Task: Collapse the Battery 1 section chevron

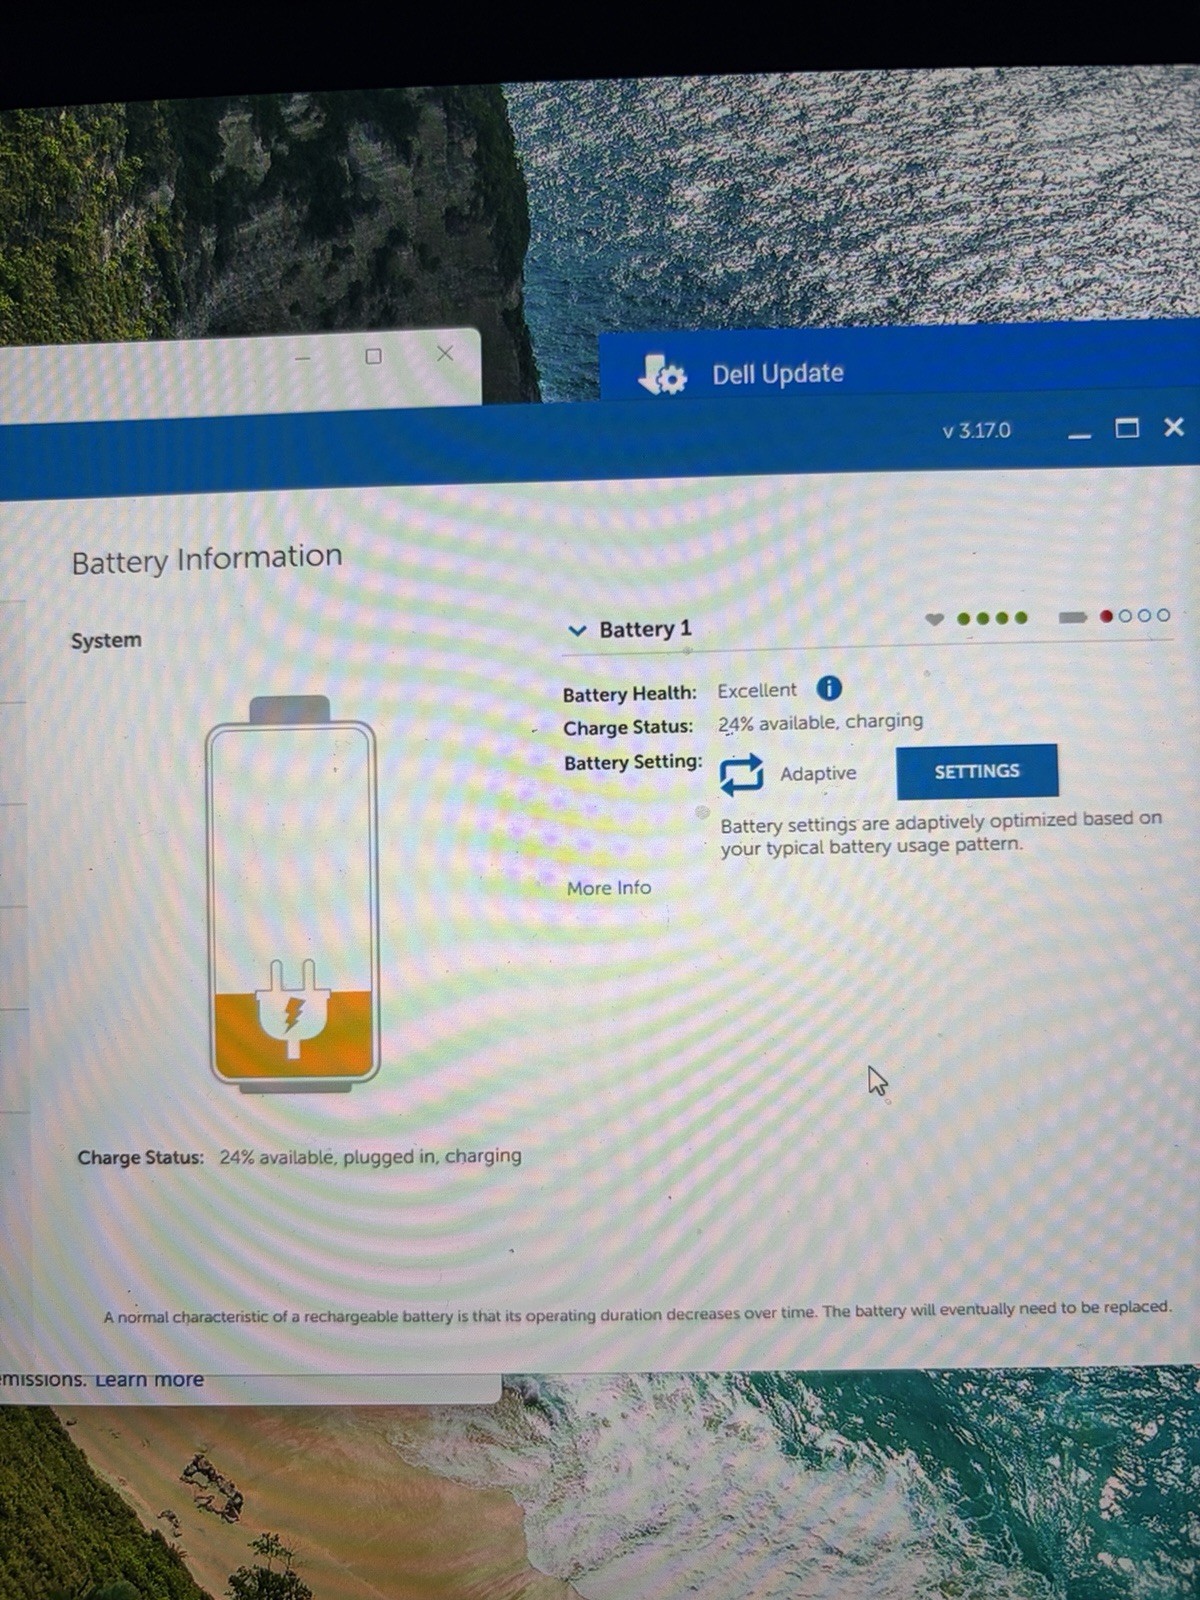Action: tap(576, 631)
